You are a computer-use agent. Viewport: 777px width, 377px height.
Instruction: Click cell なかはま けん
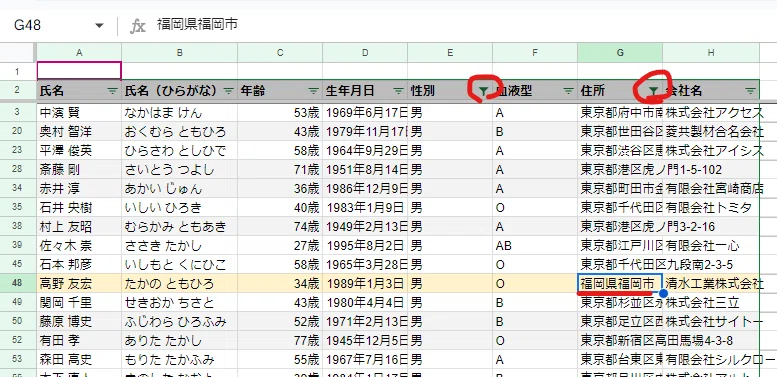click(x=179, y=112)
